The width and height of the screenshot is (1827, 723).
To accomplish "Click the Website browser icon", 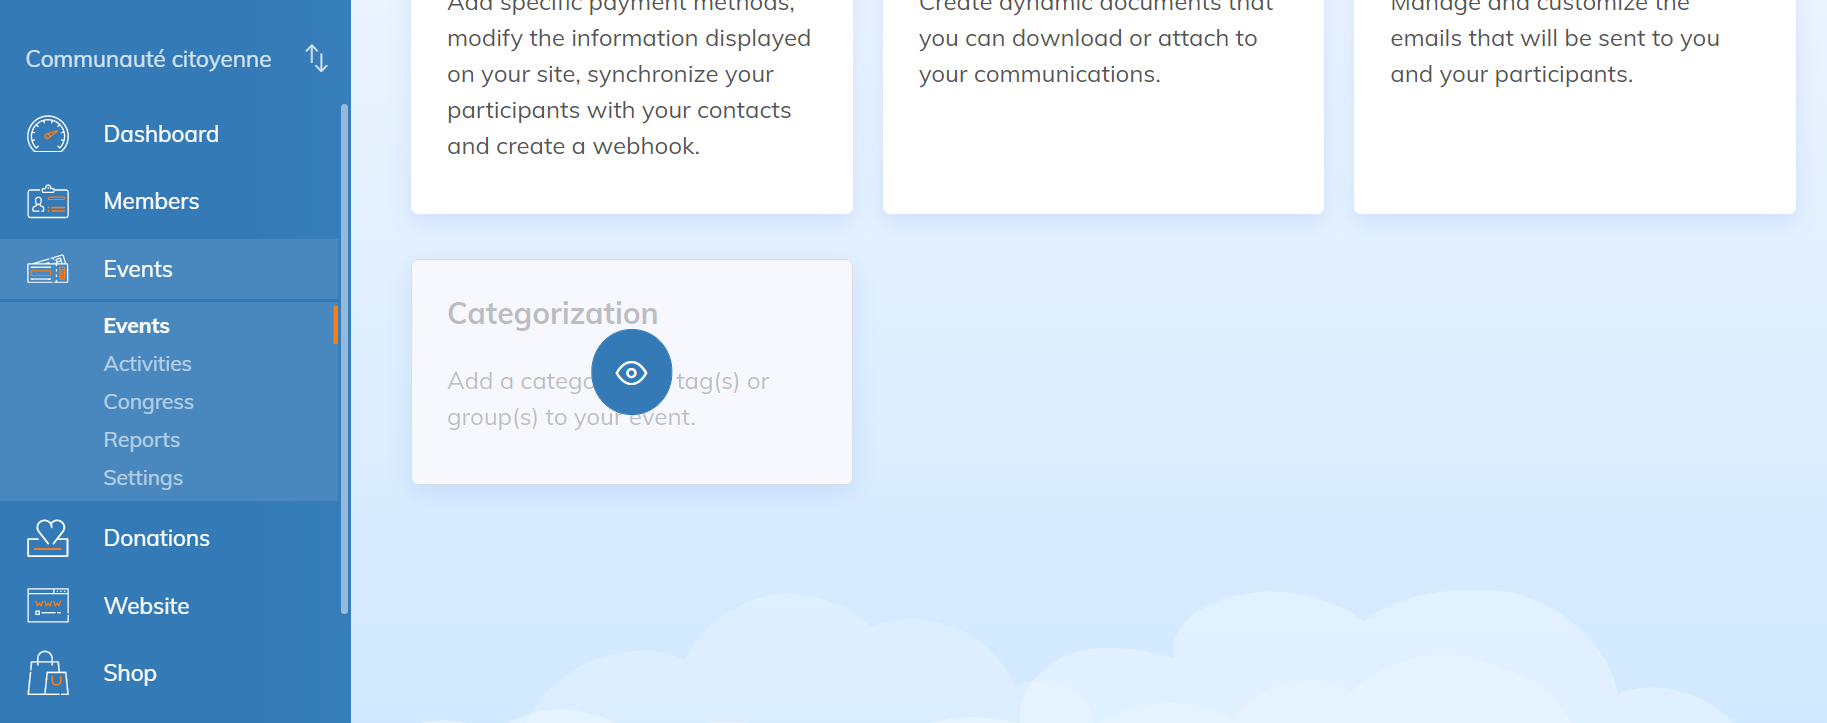I will tap(48, 606).
